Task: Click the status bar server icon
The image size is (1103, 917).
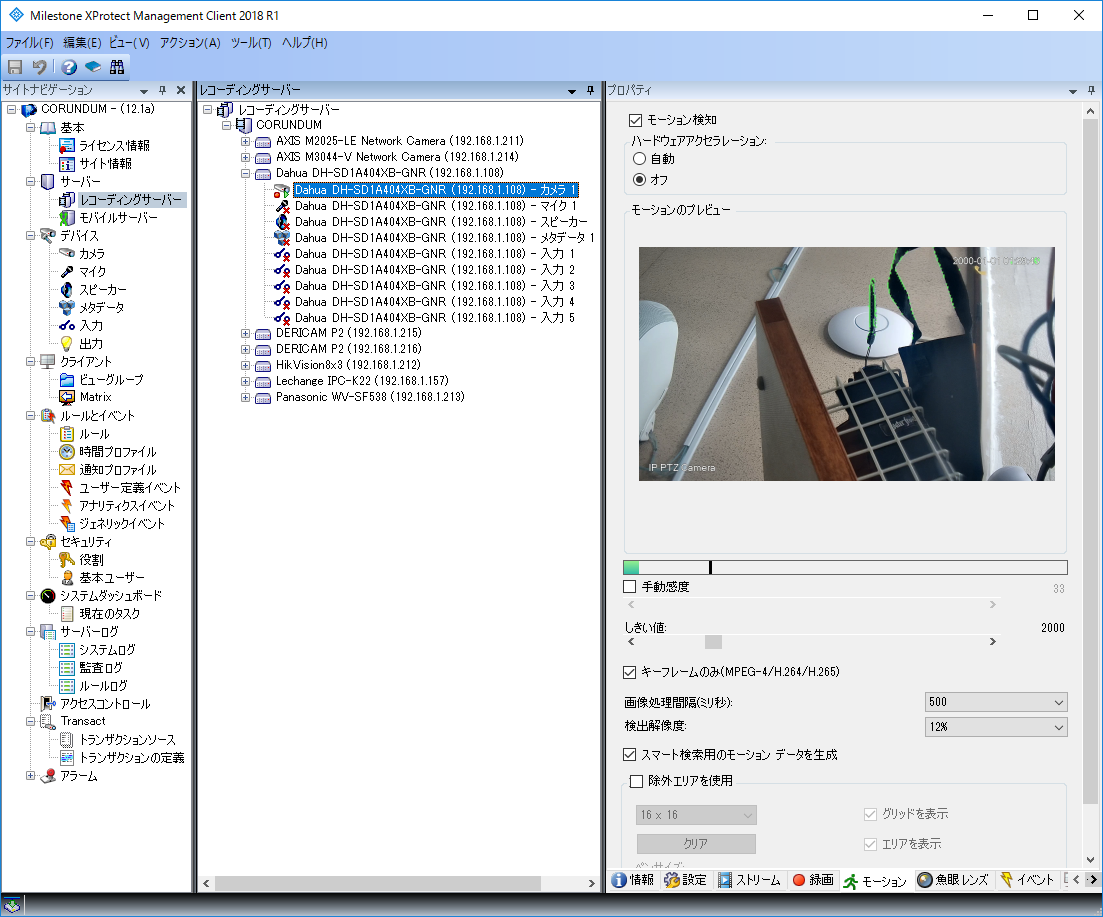Action: (x=12, y=906)
